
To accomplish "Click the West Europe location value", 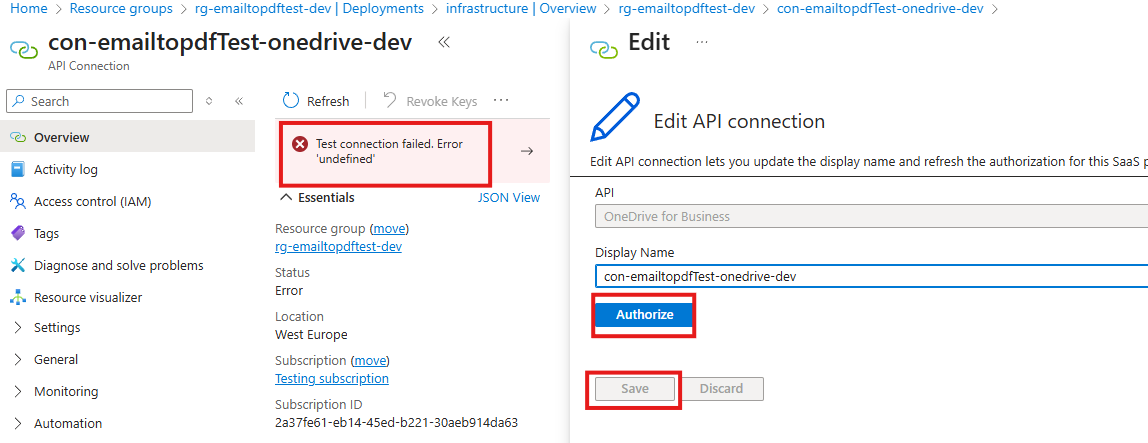I will pos(311,335).
